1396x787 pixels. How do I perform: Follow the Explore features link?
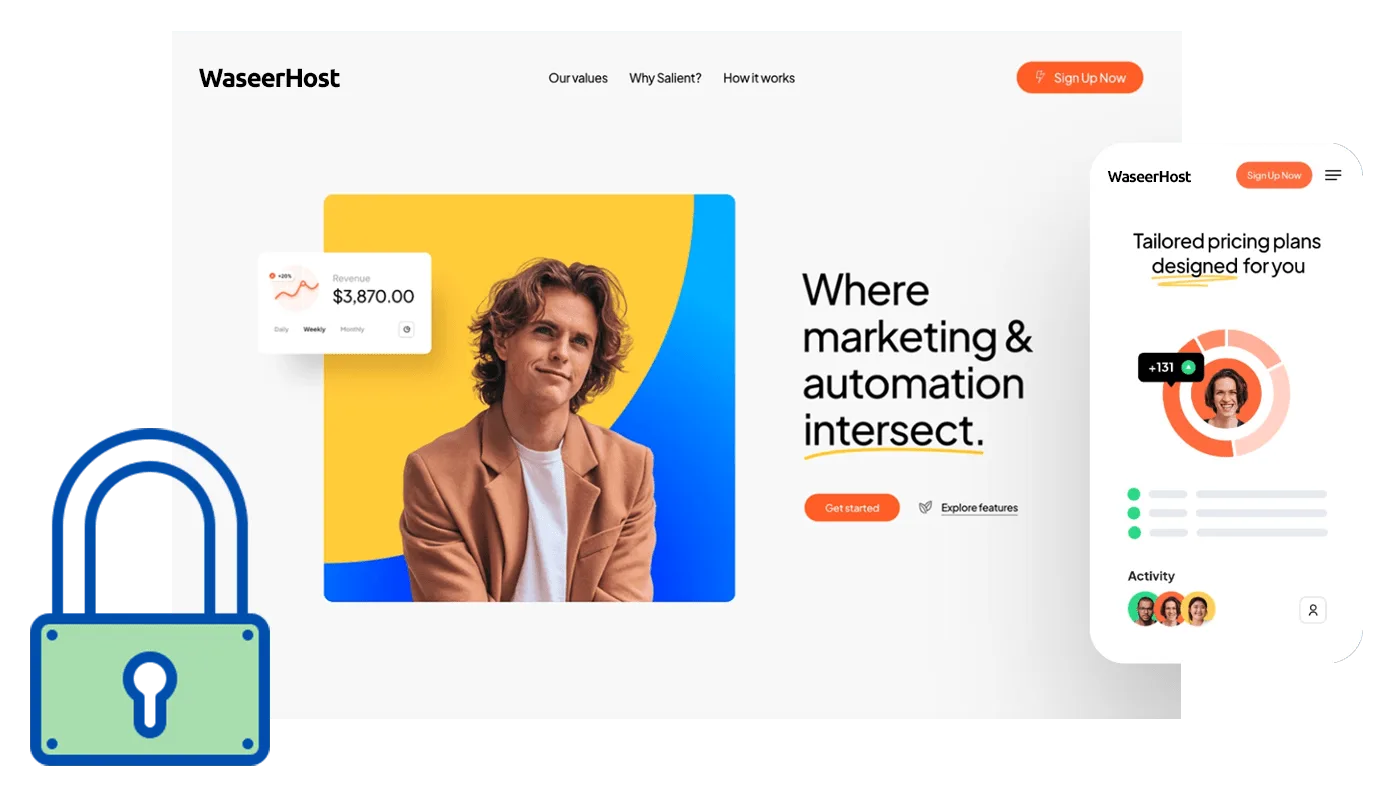coord(979,508)
